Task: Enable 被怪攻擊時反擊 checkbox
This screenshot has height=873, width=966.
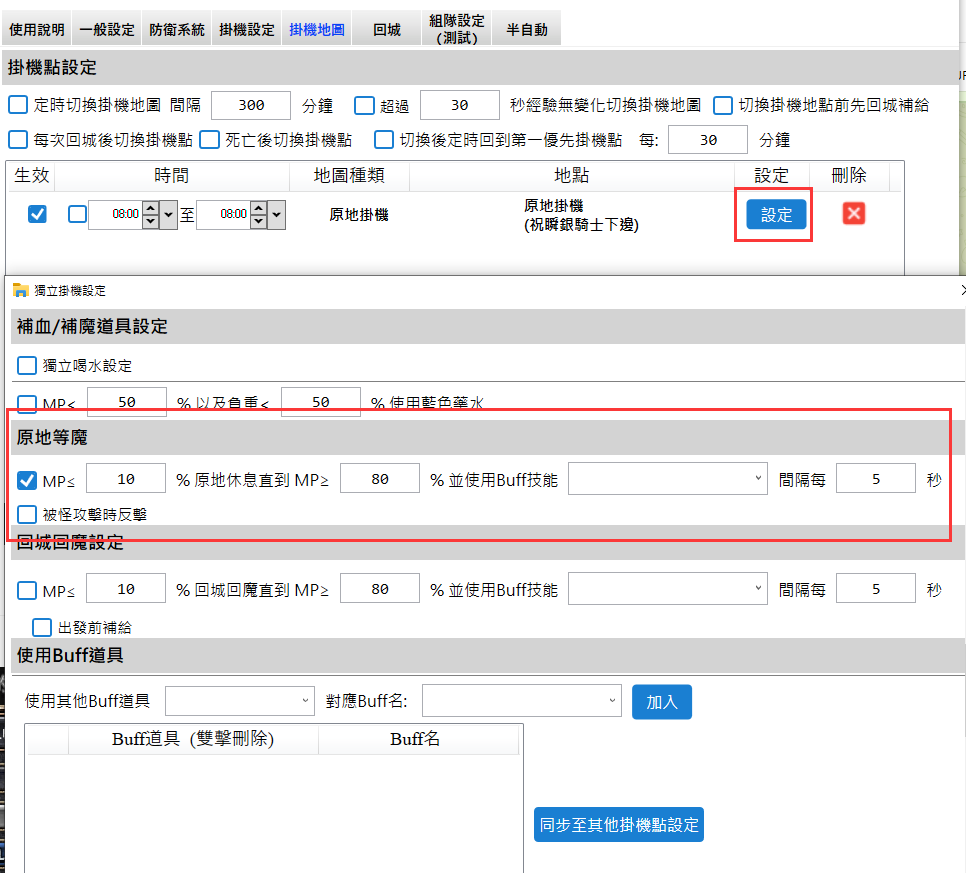Action: (x=27, y=514)
